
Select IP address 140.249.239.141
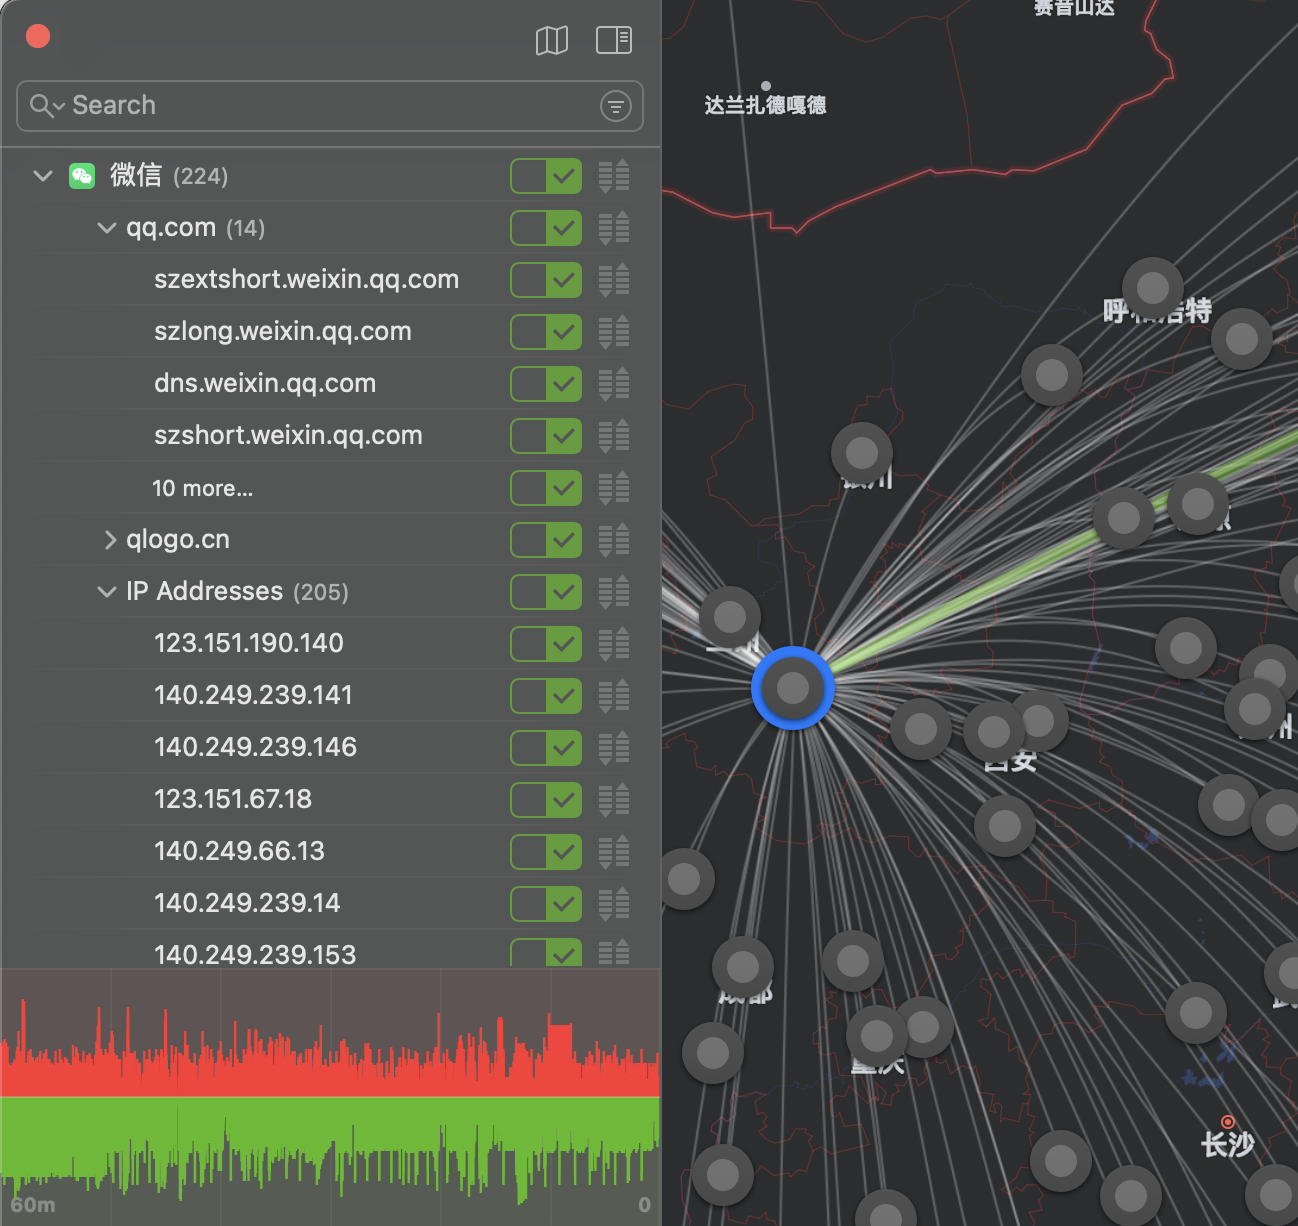click(253, 695)
